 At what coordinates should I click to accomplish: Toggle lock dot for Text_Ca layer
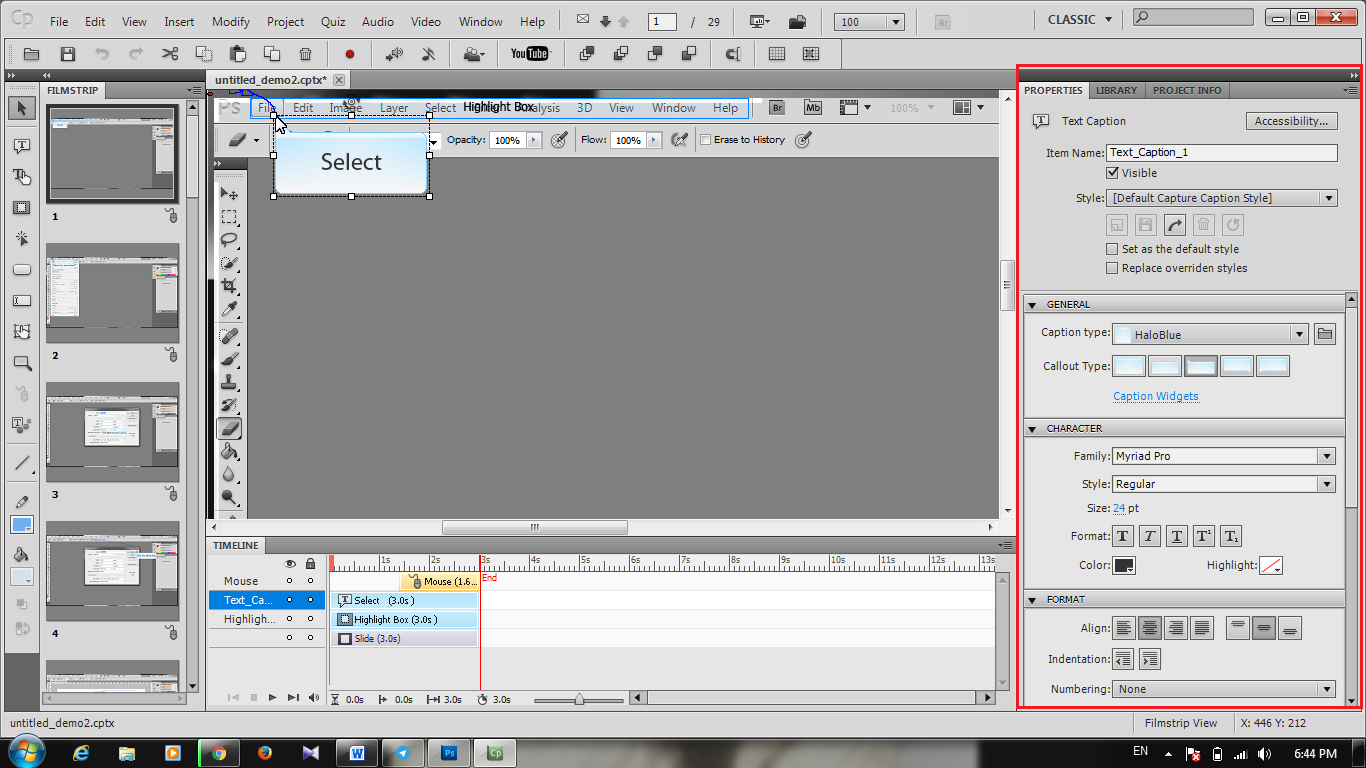pyautogui.click(x=310, y=600)
